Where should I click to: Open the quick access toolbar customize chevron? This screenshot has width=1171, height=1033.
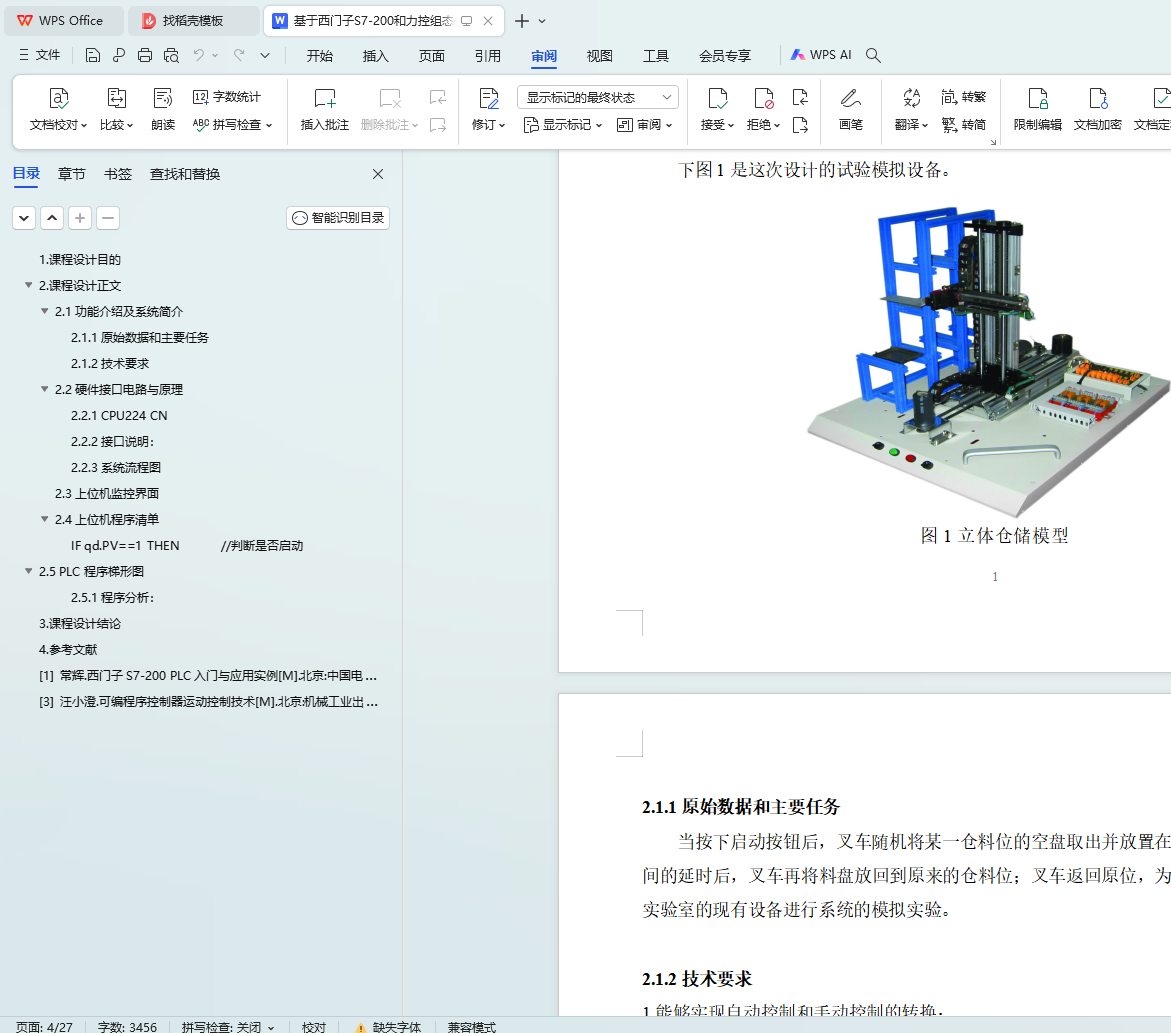pyautogui.click(x=265, y=55)
